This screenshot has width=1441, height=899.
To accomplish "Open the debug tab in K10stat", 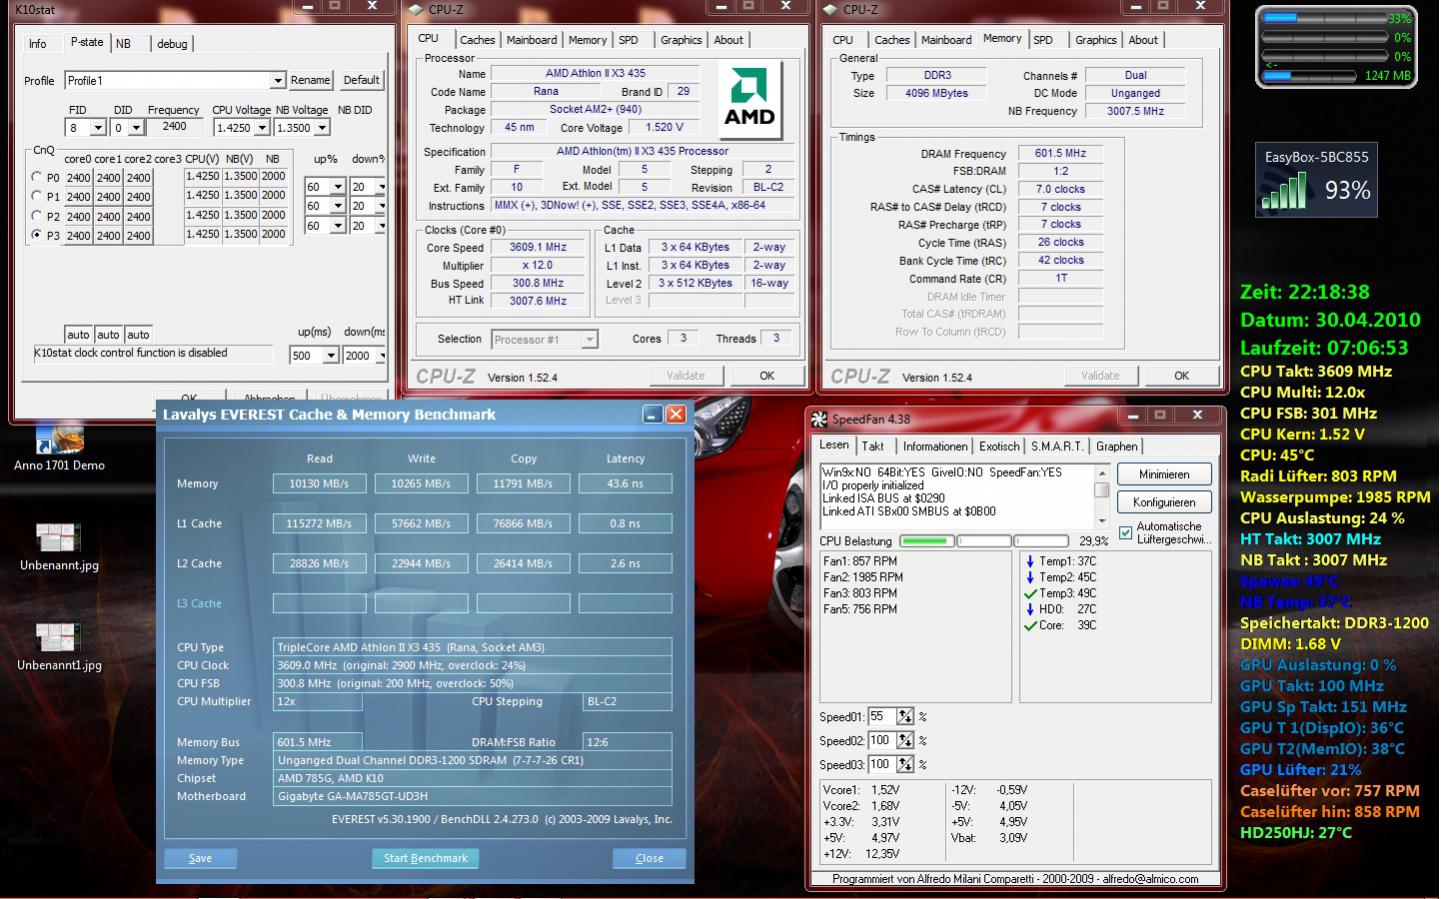I will click(172, 44).
